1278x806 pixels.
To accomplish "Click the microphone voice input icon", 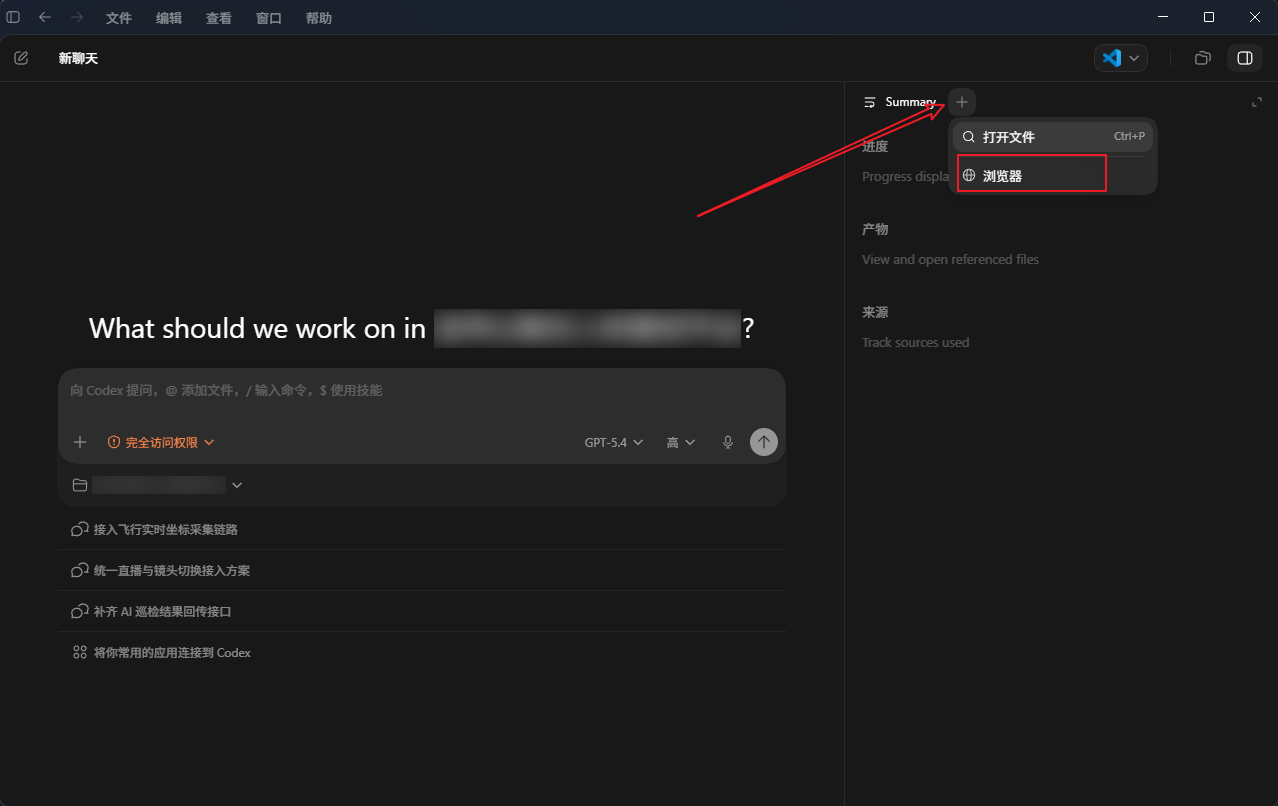I will tap(728, 442).
